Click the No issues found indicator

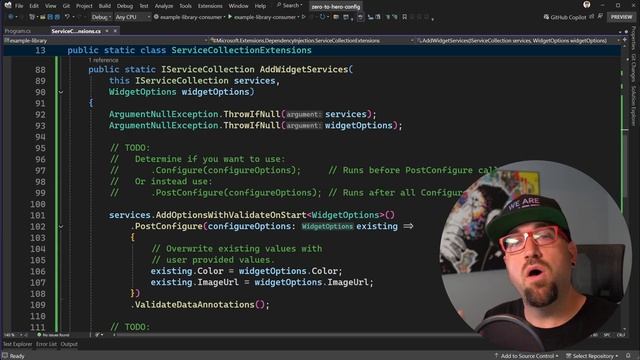click(53, 335)
